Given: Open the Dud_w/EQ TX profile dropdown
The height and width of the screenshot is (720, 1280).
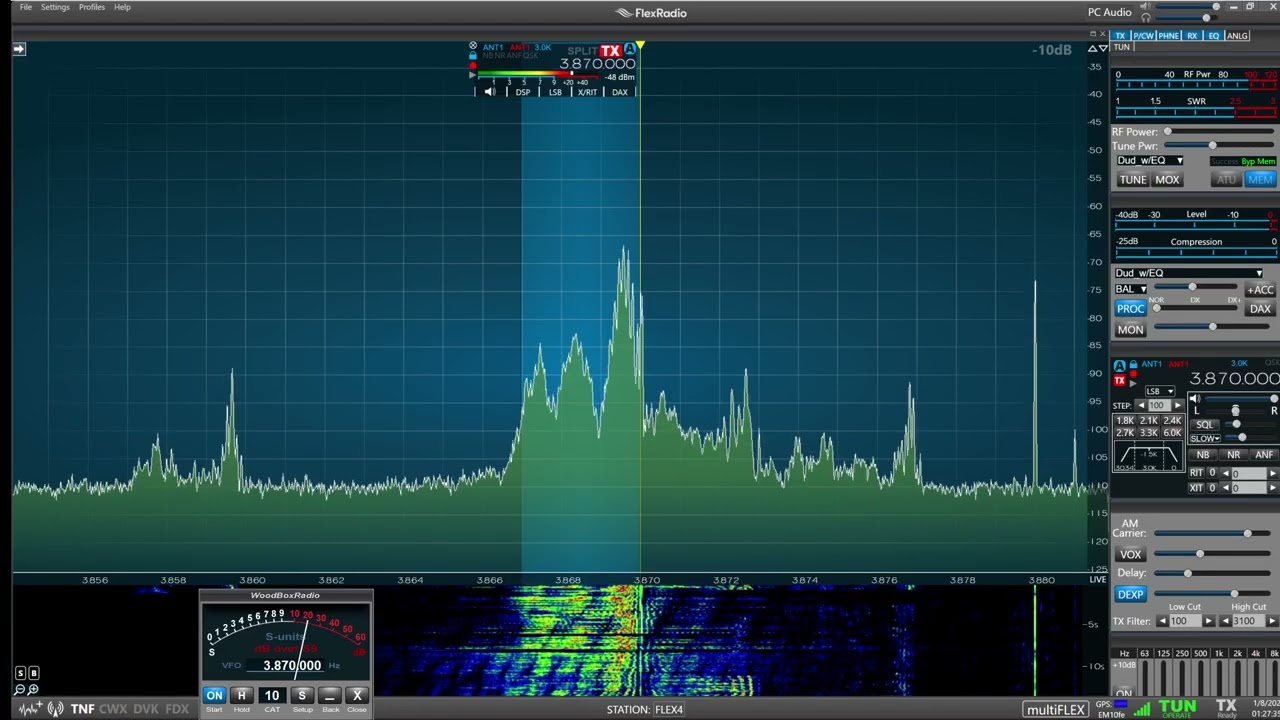Looking at the screenshot, I should click(x=1150, y=161).
